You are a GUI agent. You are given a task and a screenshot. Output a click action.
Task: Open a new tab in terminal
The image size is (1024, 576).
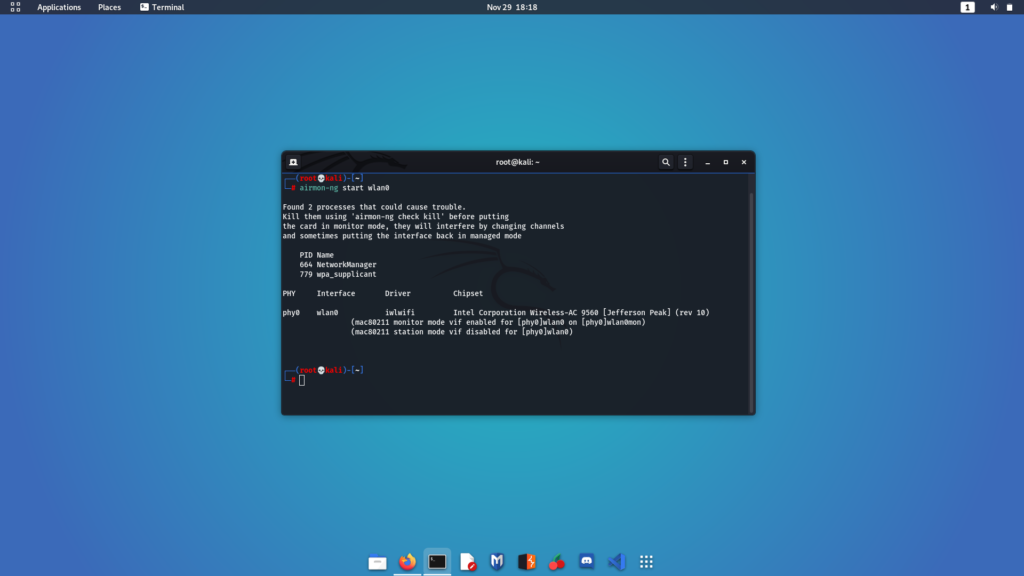pos(293,162)
